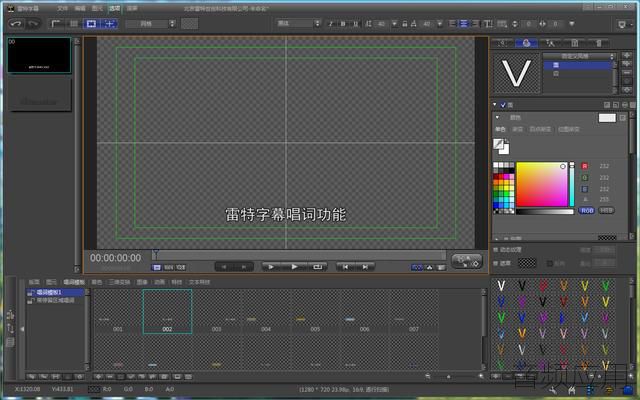Viewport: 640px width, 400px height.
Task: Select template thumbnail 001
Action: pos(118,312)
